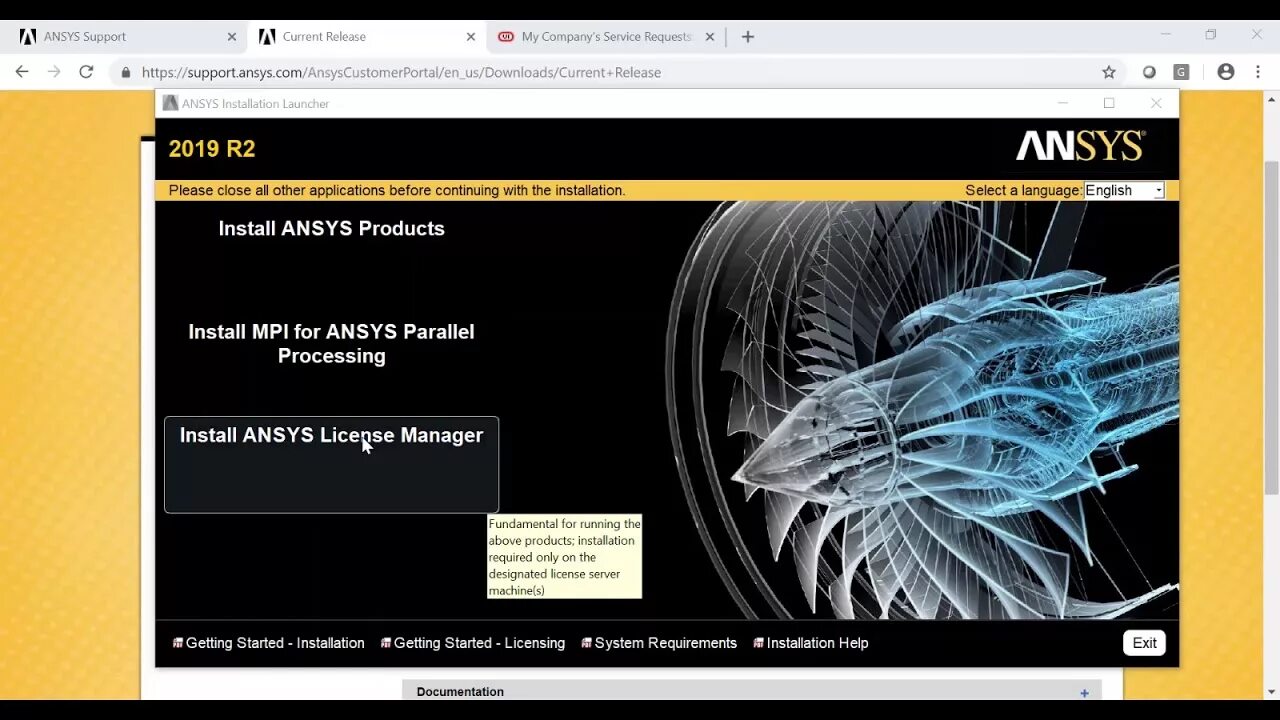Click the PDF icon before Installation Help
Image resolution: width=1280 pixels, height=720 pixels.
pos(758,643)
